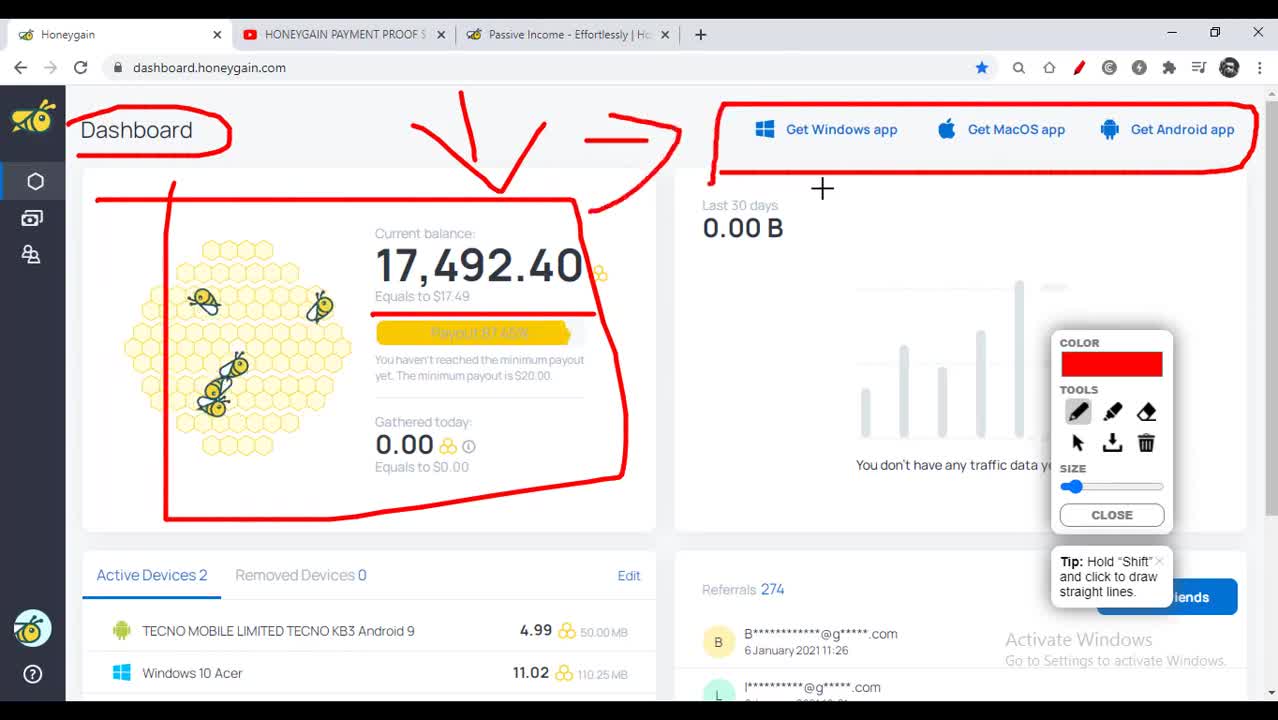The width and height of the screenshot is (1278, 720).
Task: Switch to Passive Income browser tab
Action: (569, 34)
